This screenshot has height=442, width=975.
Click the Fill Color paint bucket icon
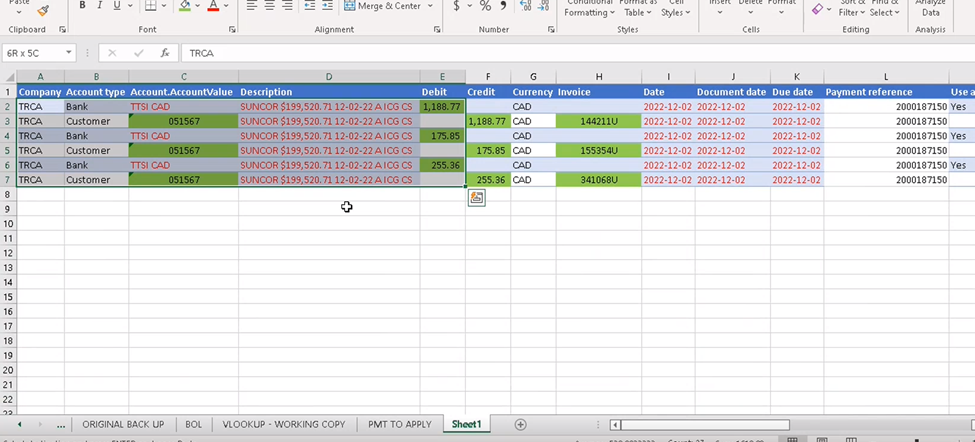point(185,6)
